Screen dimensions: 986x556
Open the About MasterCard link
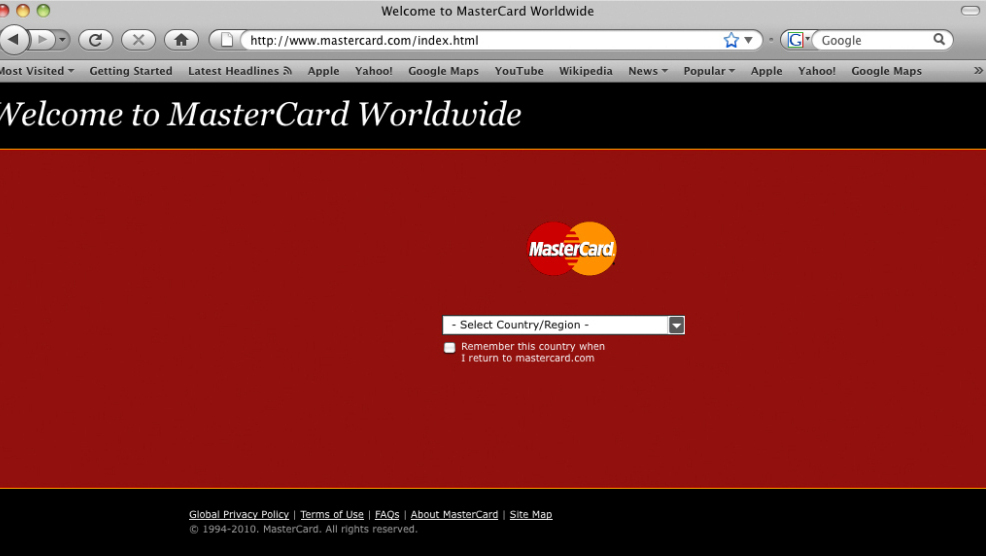454,514
